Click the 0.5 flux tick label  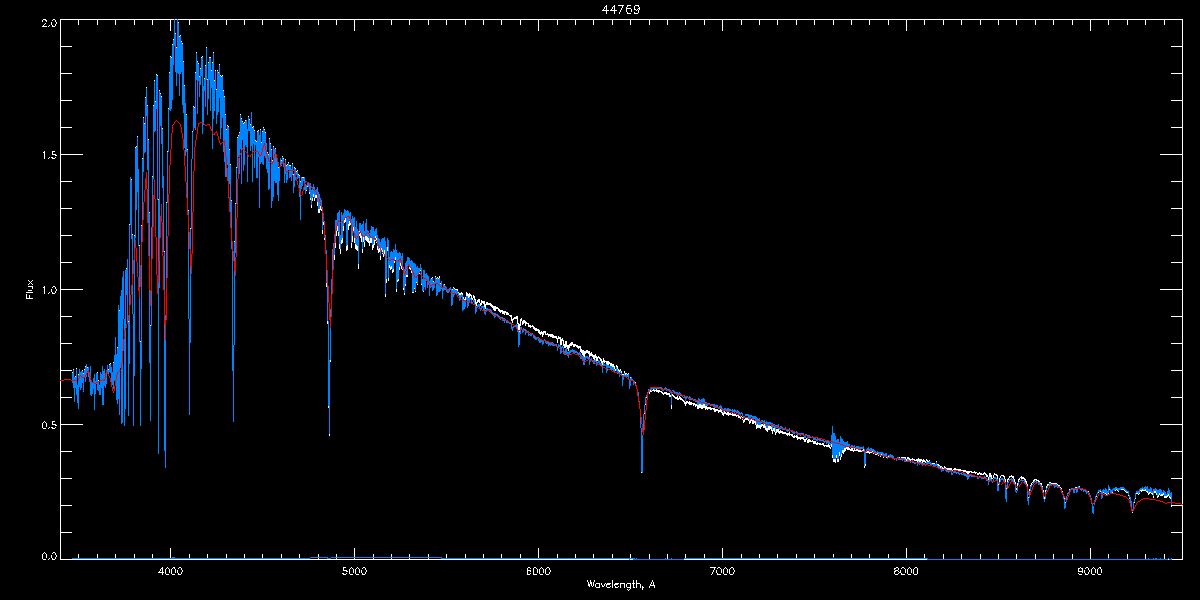pyautogui.click(x=48, y=424)
